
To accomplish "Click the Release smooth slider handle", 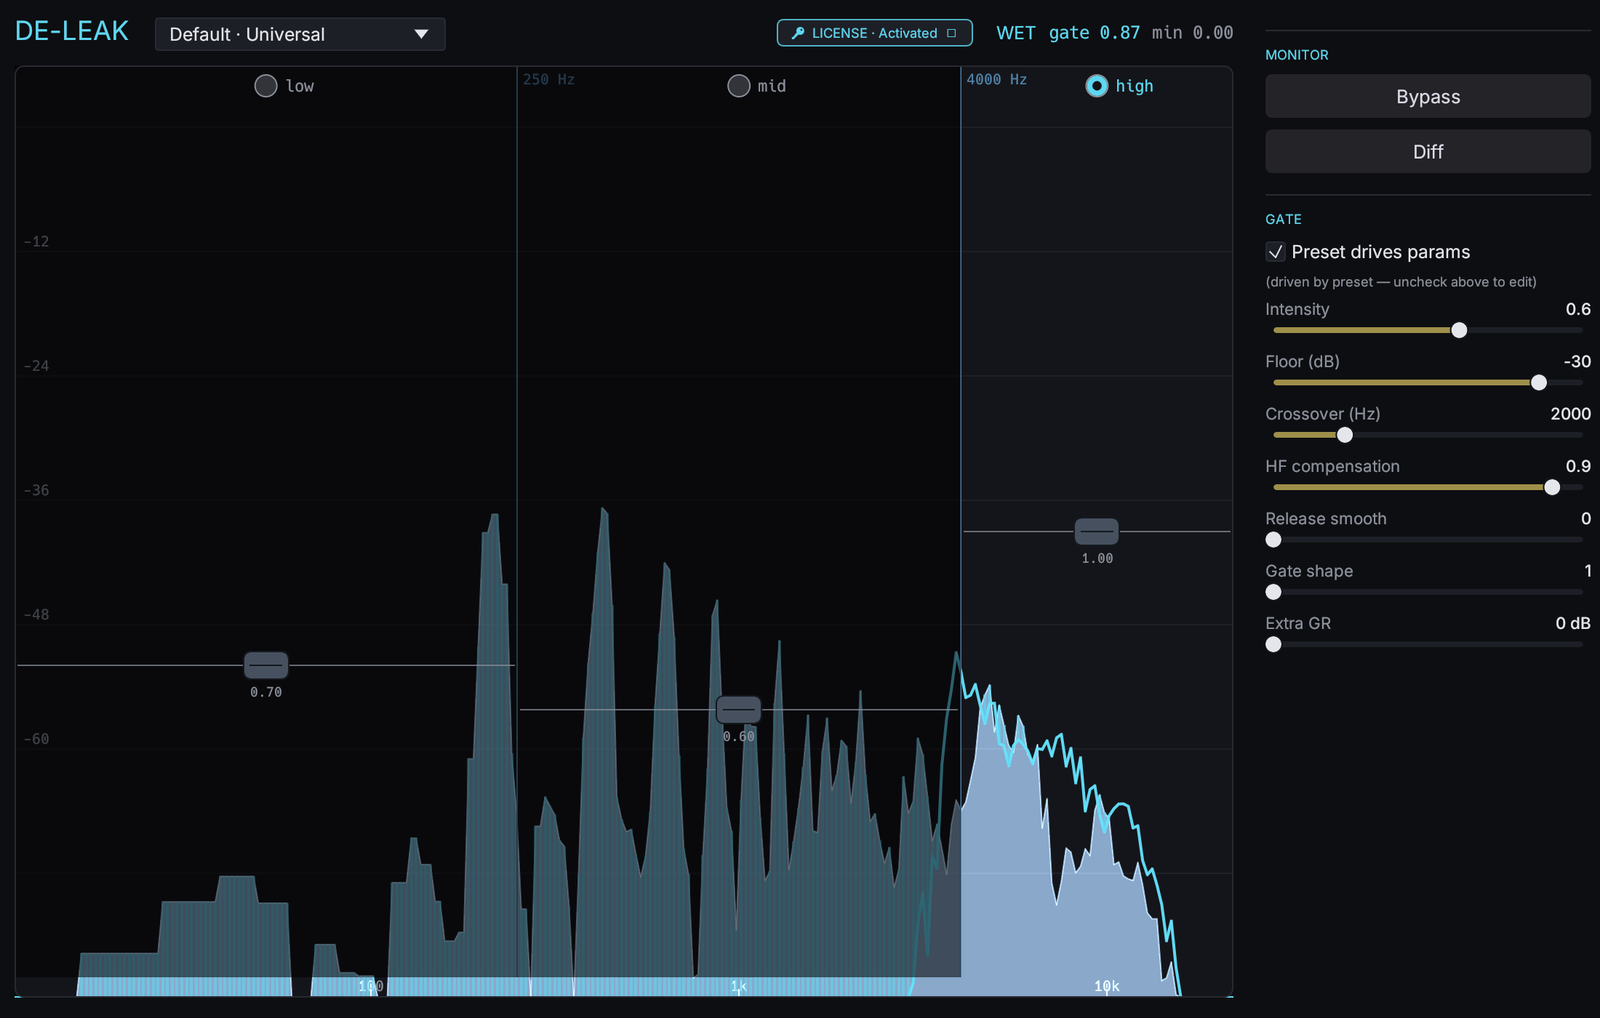I will click(x=1273, y=540).
